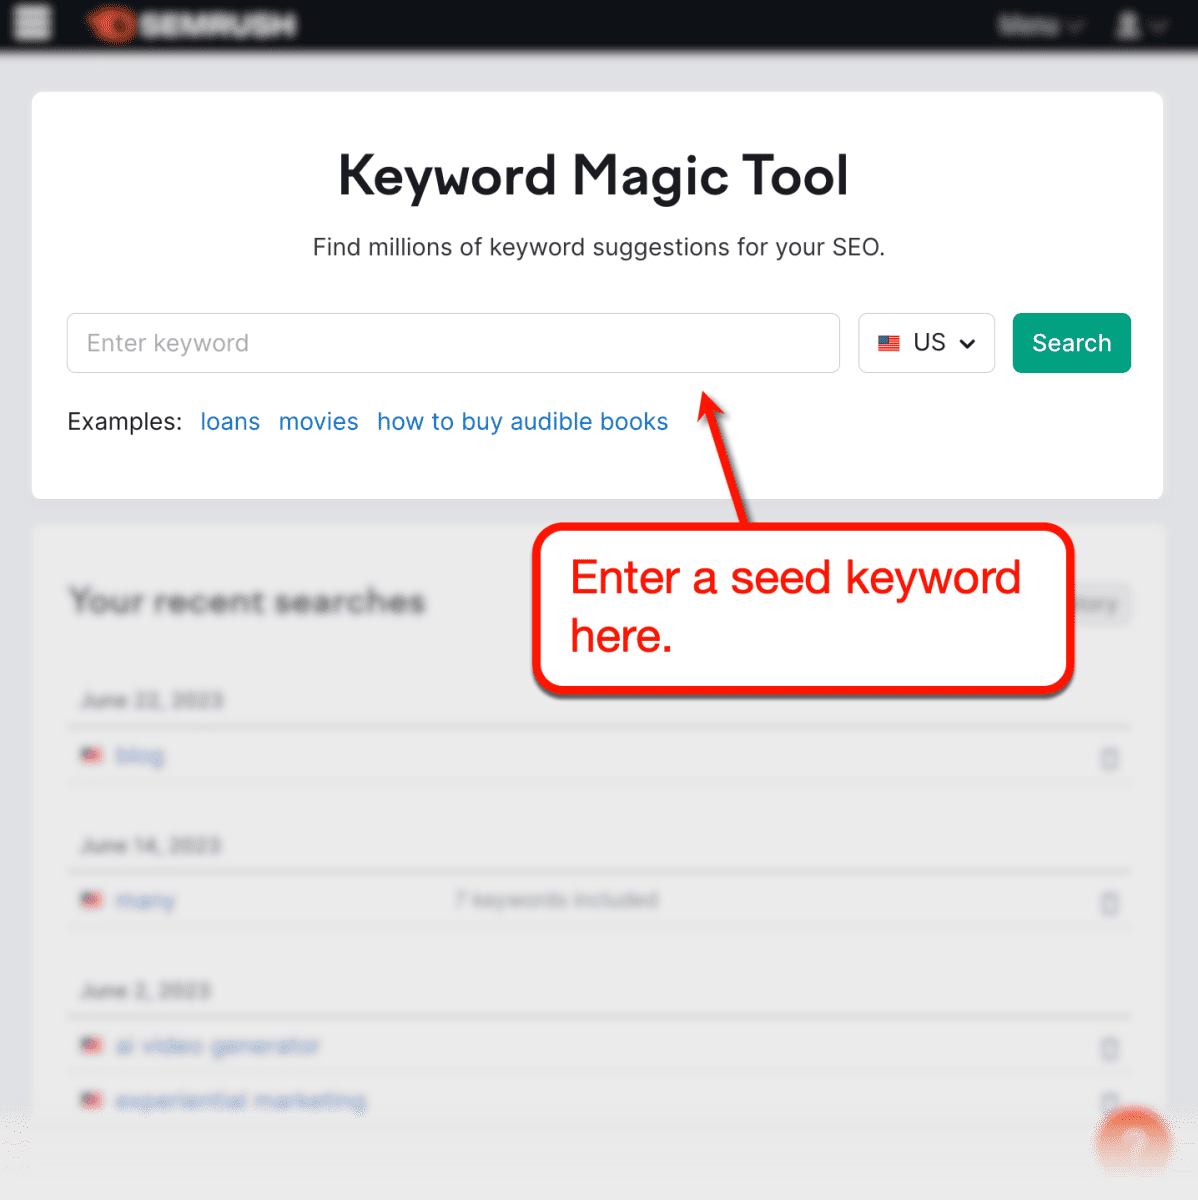
Task: Open the US country selector dropdown
Action: (926, 343)
